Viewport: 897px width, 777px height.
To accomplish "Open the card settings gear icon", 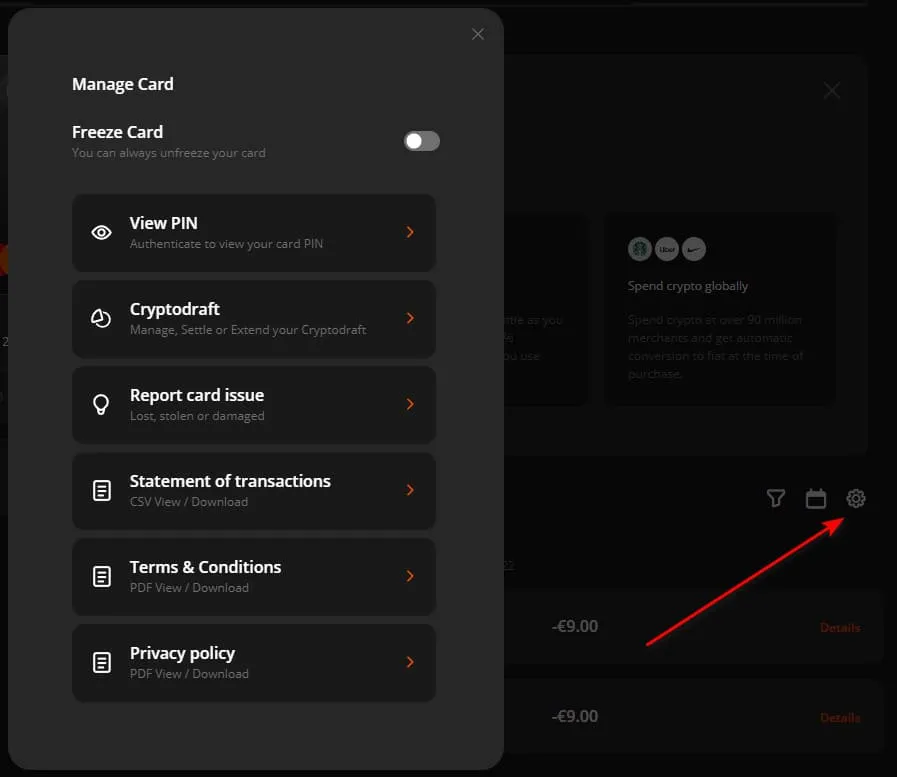I will [x=856, y=498].
